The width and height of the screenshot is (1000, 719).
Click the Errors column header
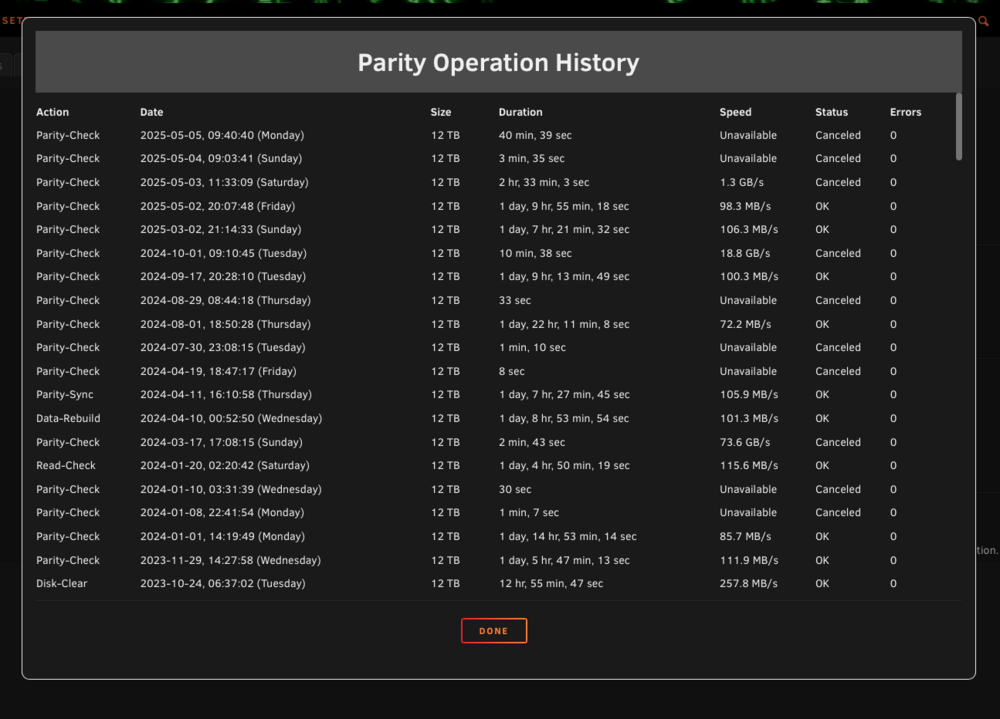[906, 112]
